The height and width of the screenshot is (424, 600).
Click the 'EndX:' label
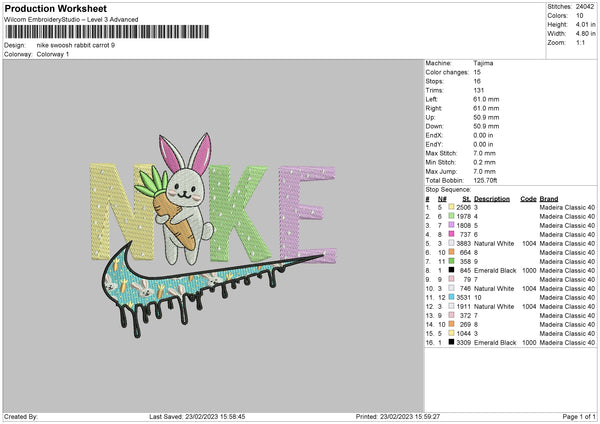pyautogui.click(x=434, y=135)
